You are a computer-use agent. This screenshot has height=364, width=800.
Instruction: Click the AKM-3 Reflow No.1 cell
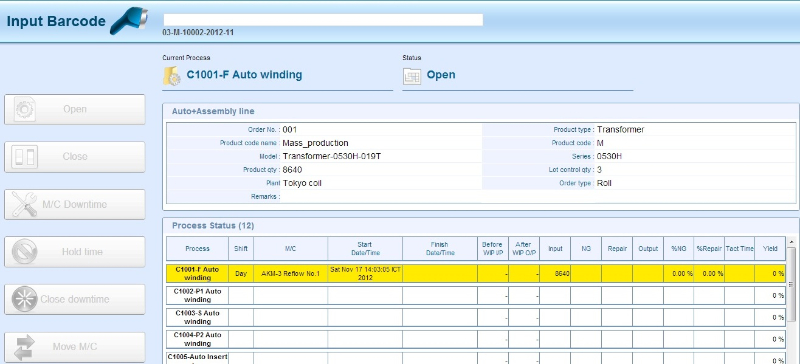[291, 274]
